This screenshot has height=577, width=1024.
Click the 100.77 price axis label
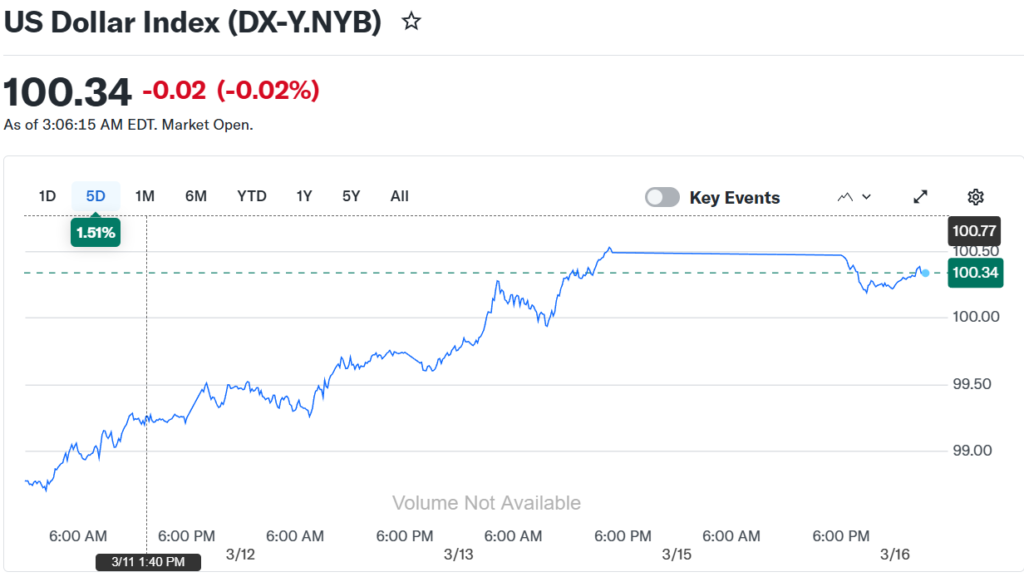[x=975, y=232]
